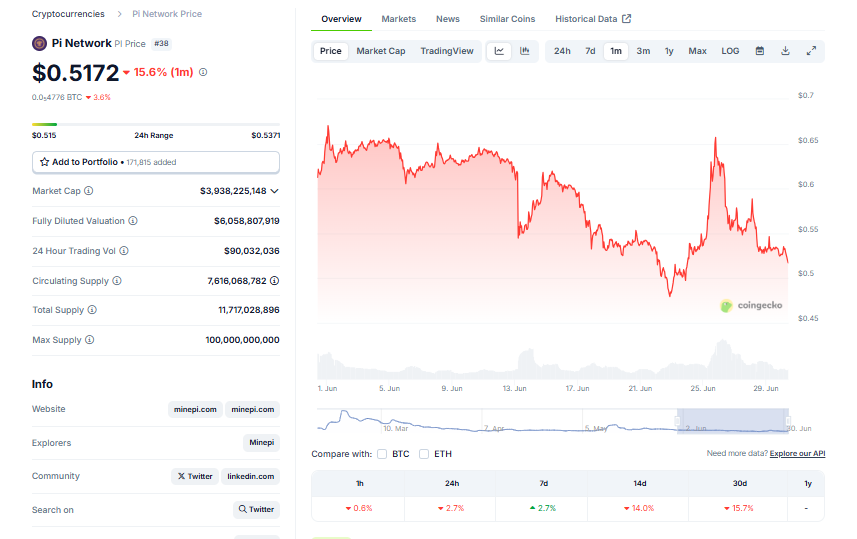The height and width of the screenshot is (539, 857).
Task: Enable the BTC comparison checkbox
Action: click(382, 454)
